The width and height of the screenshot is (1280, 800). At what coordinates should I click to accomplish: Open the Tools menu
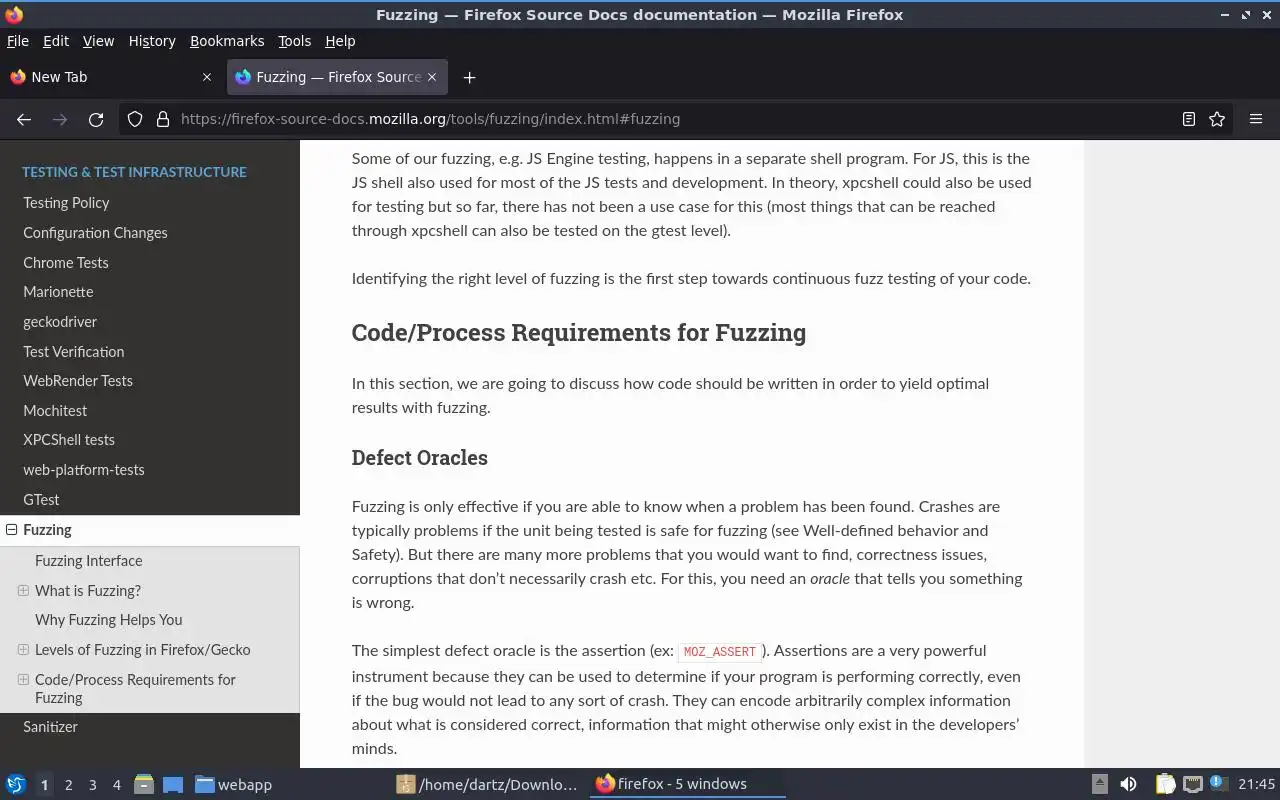point(294,41)
